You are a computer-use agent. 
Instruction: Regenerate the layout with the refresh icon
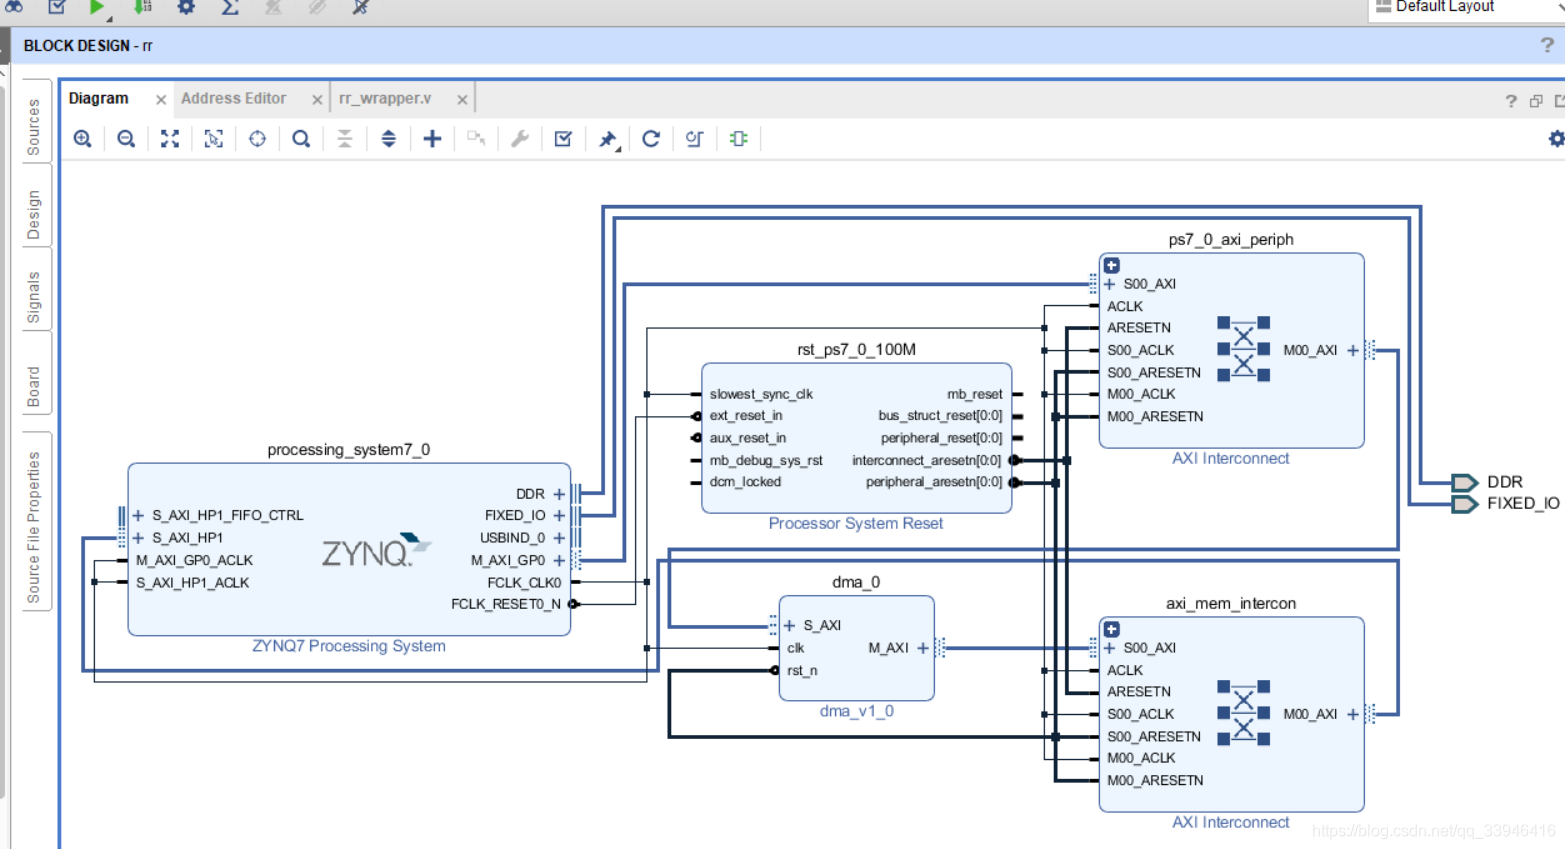(x=651, y=139)
